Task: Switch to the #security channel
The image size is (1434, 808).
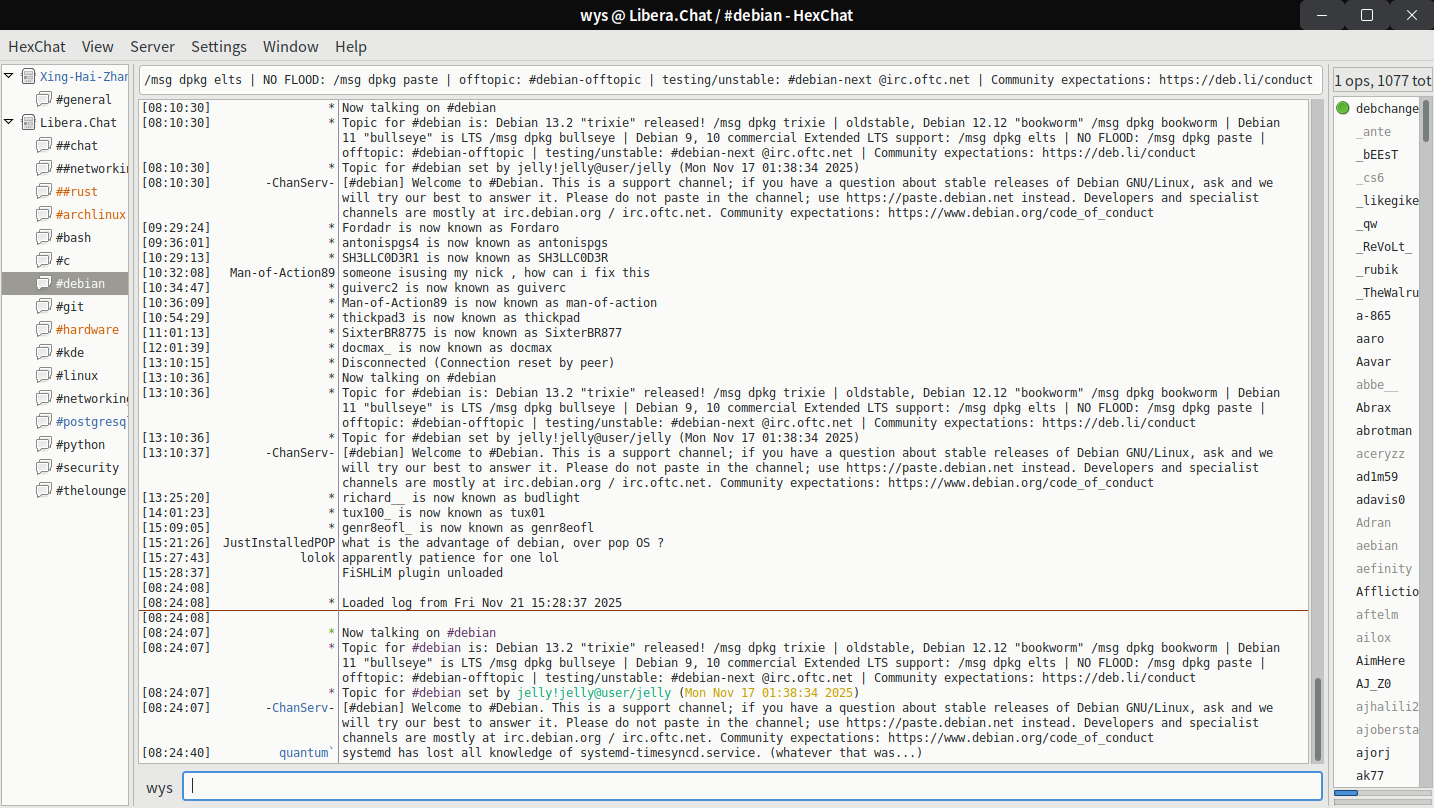Action: pyautogui.click(x=87, y=467)
